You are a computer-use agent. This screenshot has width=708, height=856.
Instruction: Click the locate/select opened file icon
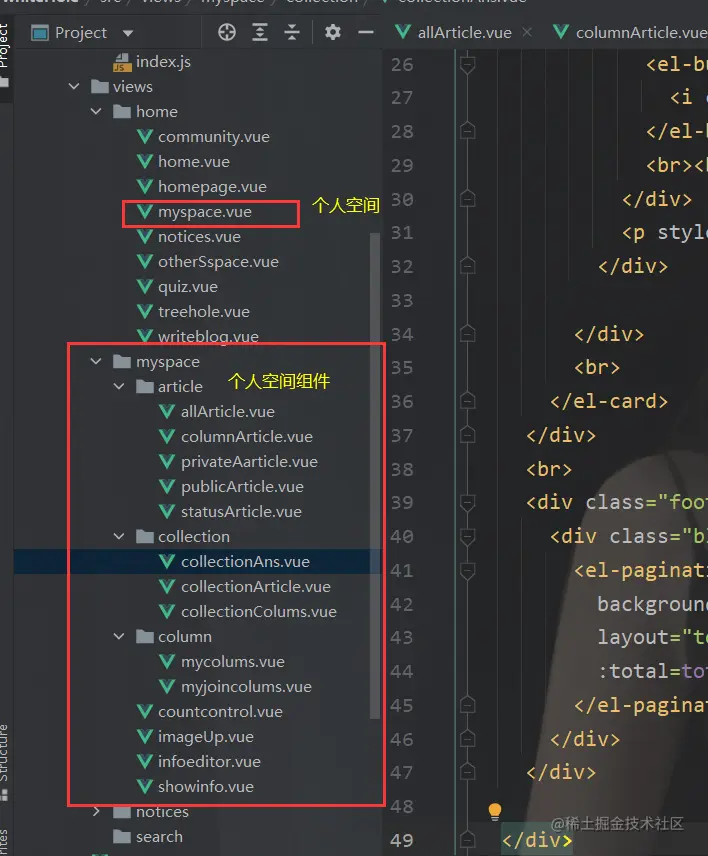pyautogui.click(x=227, y=33)
